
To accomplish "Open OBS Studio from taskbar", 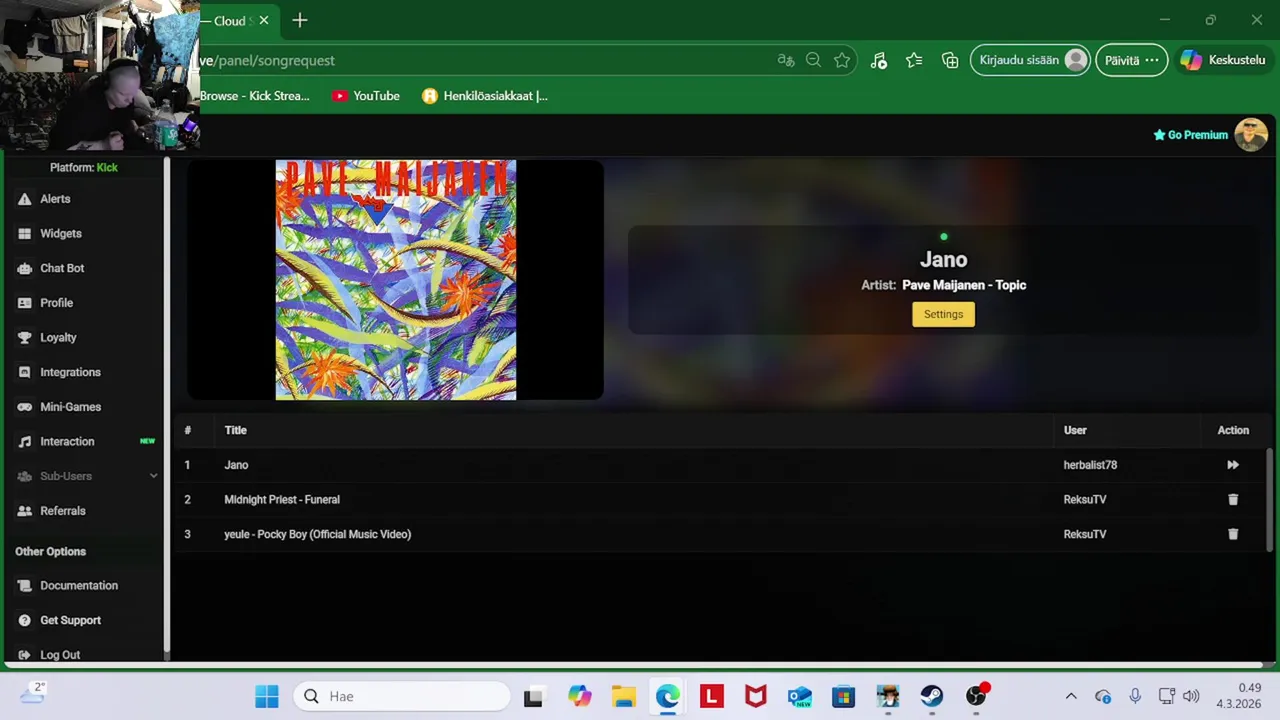I will pyautogui.click(x=976, y=696).
